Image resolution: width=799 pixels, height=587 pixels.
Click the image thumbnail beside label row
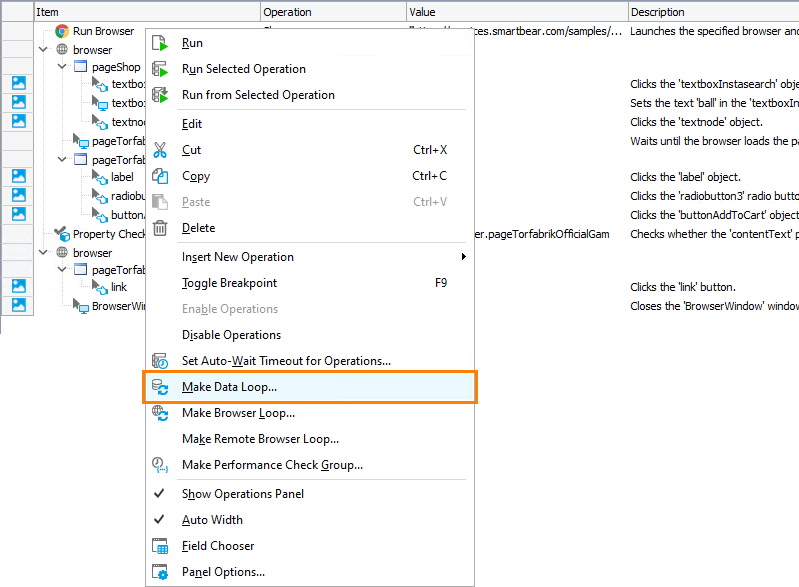click(19, 177)
